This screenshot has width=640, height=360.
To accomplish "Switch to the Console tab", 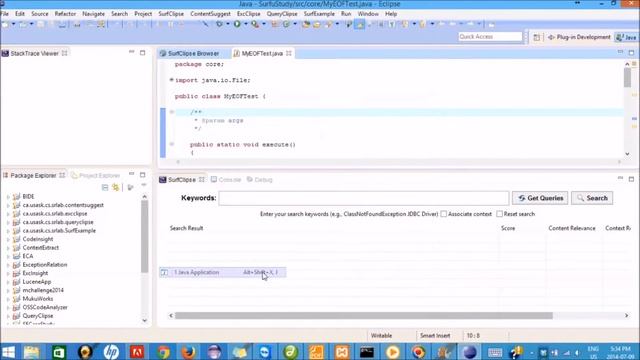I will (226, 180).
